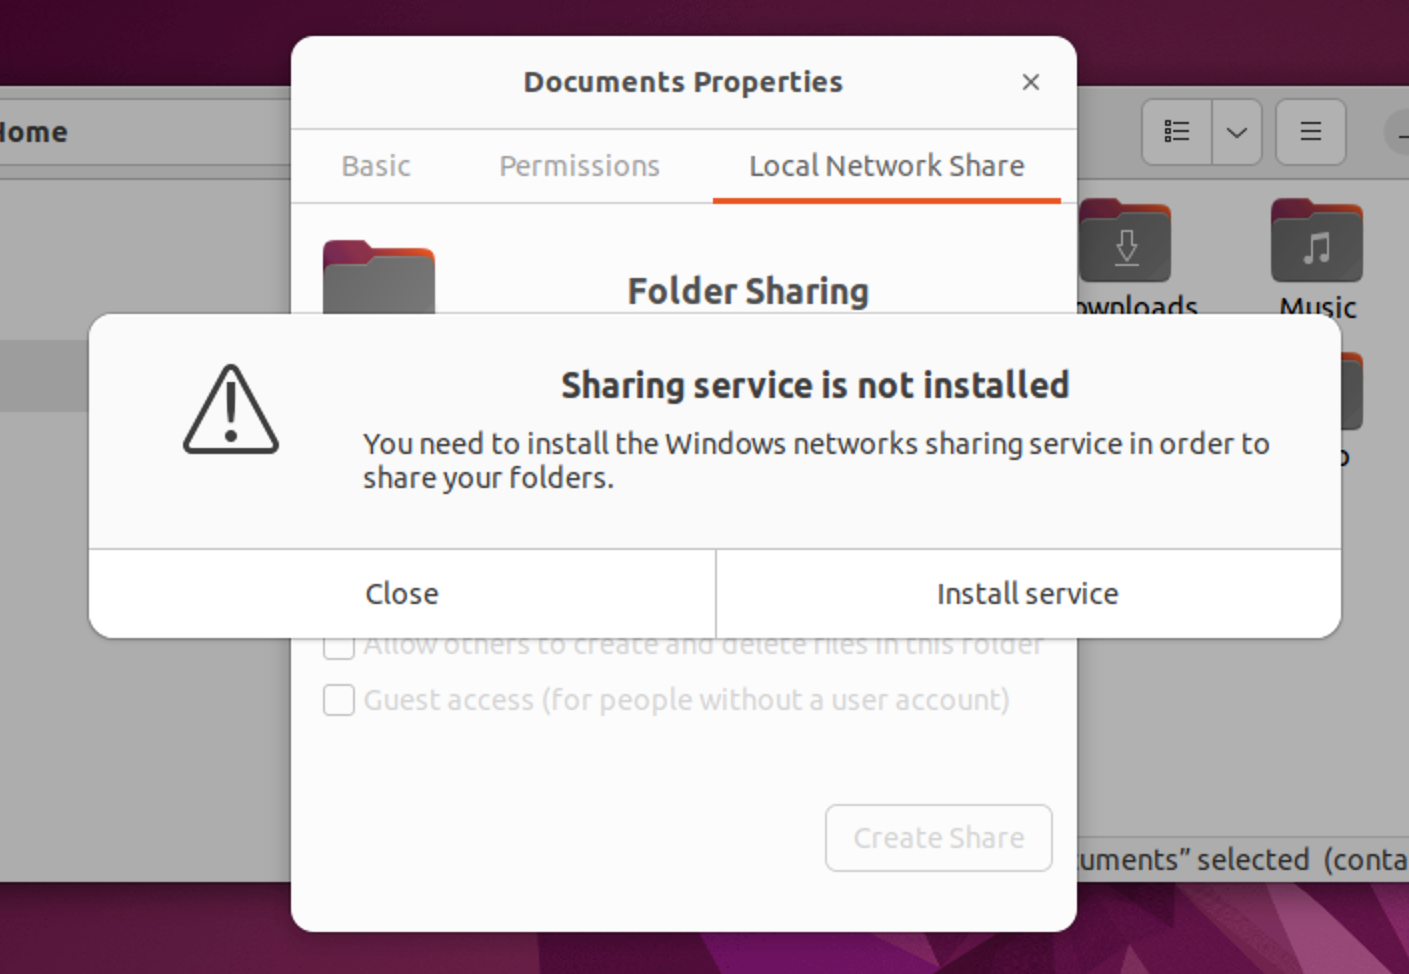Image resolution: width=1409 pixels, height=974 pixels.
Task: Close the sharing warning dialog
Action: click(x=402, y=593)
